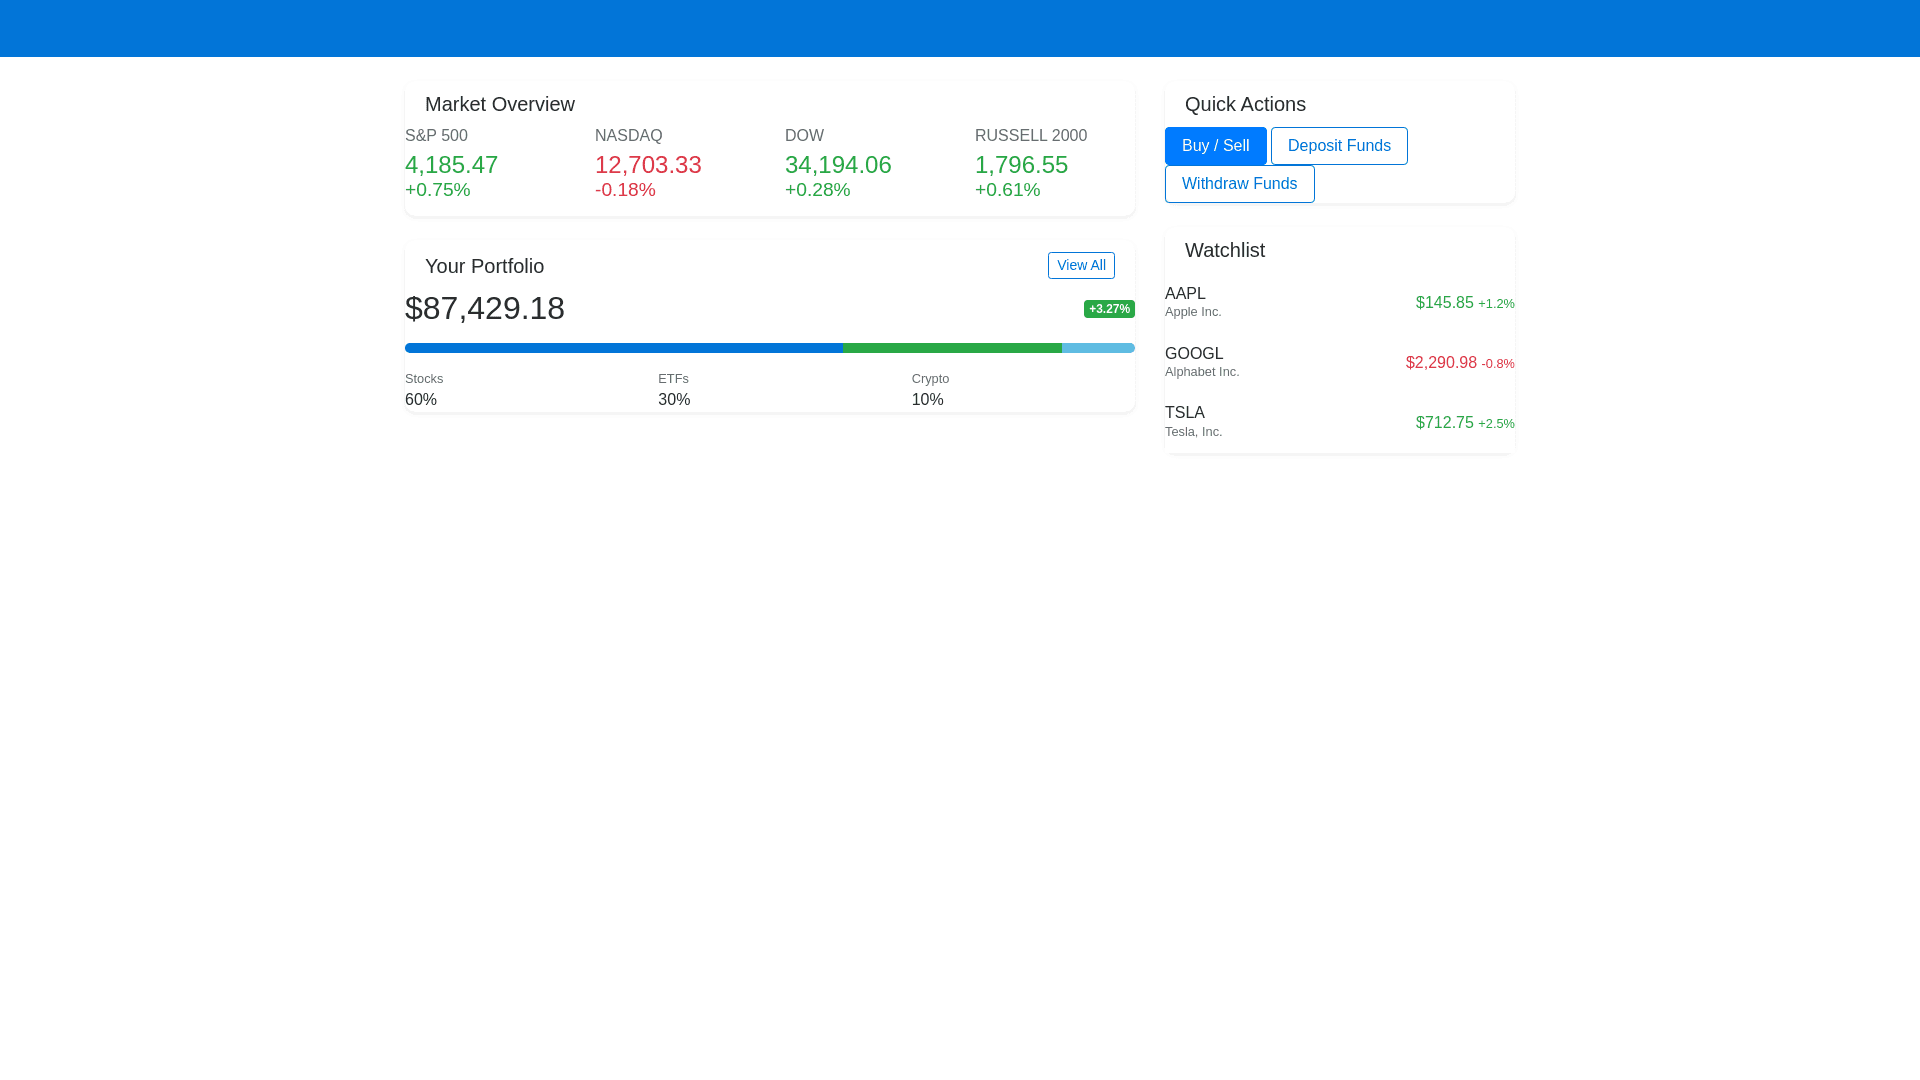This screenshot has height=1080, width=1920.
Task: Open Deposit Funds action
Action: pyautogui.click(x=1339, y=146)
